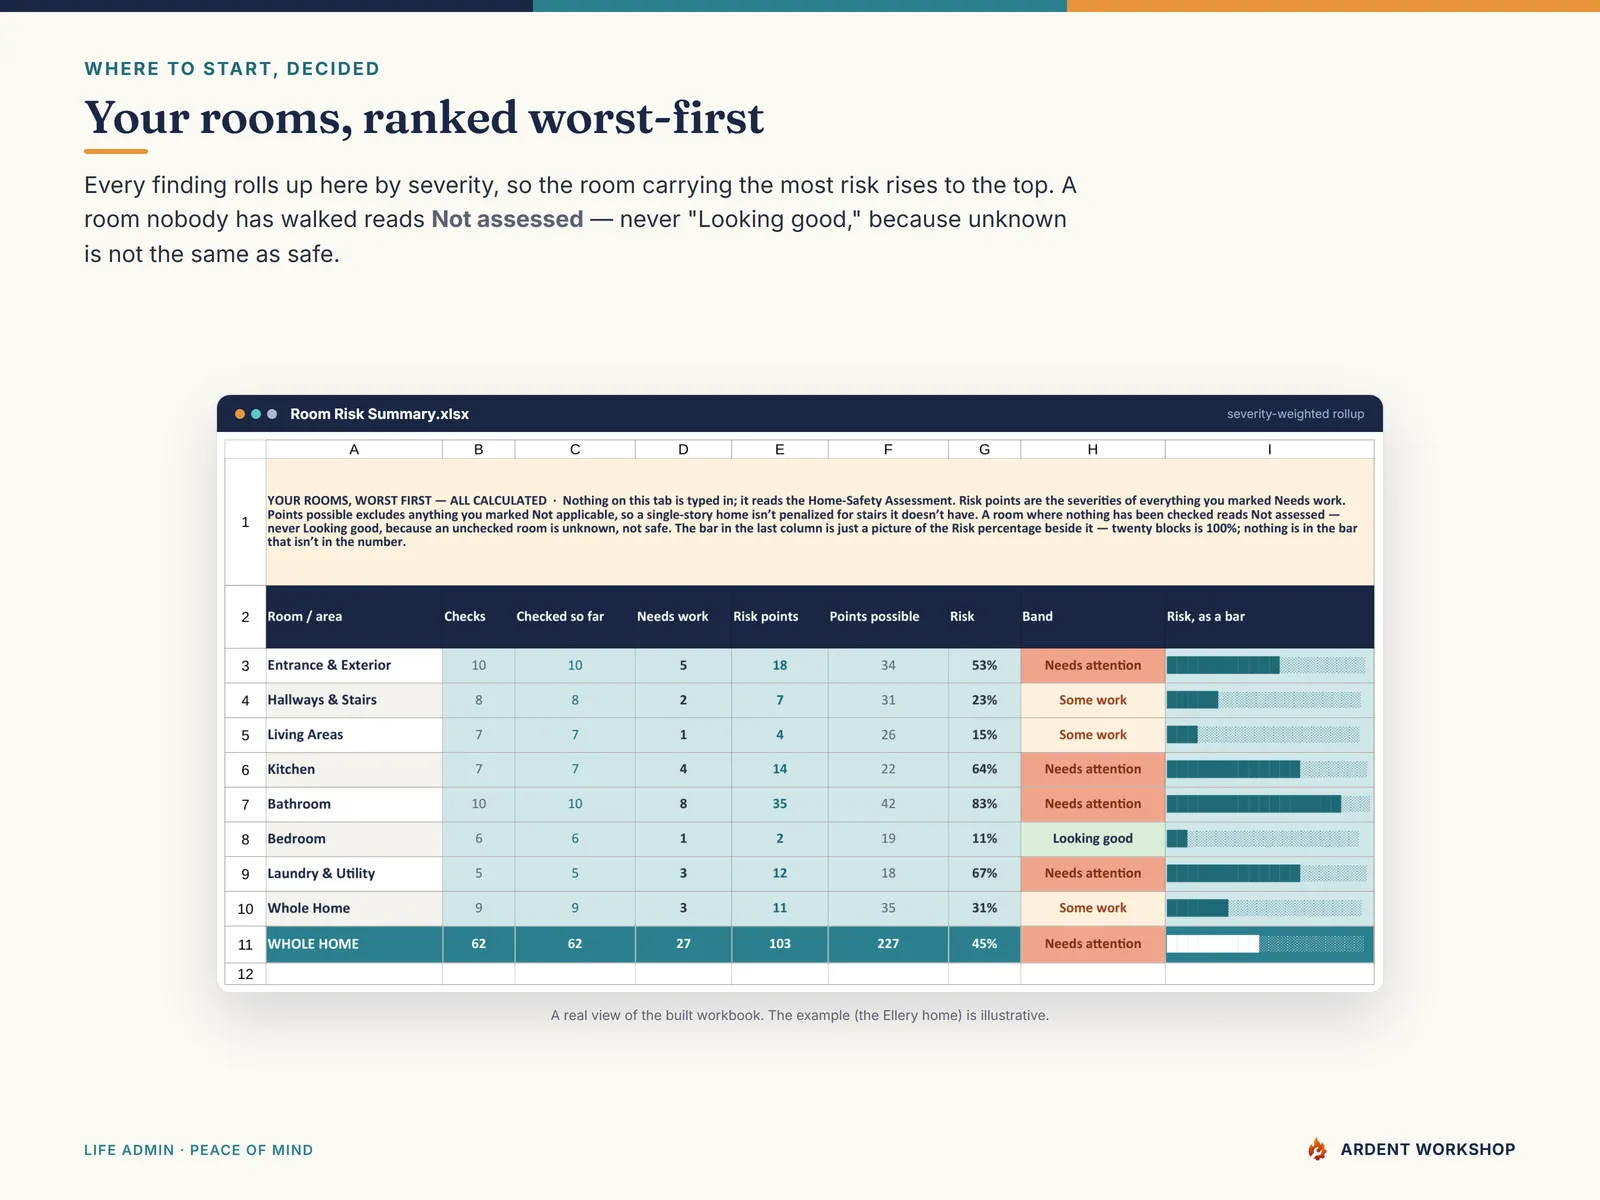The image size is (1600, 1200).
Task: Select the 'Whole Home' cell in row 10
Action: click(x=354, y=908)
